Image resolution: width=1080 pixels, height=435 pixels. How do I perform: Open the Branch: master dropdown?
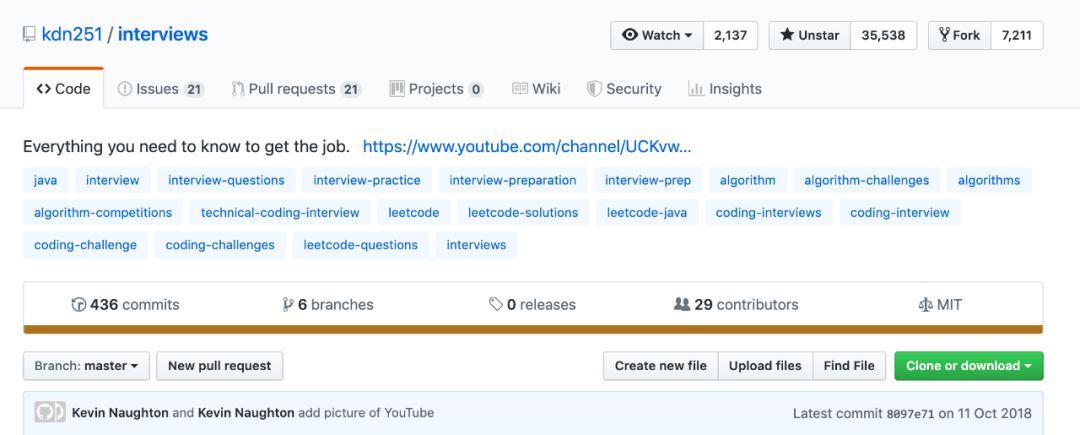tap(86, 366)
